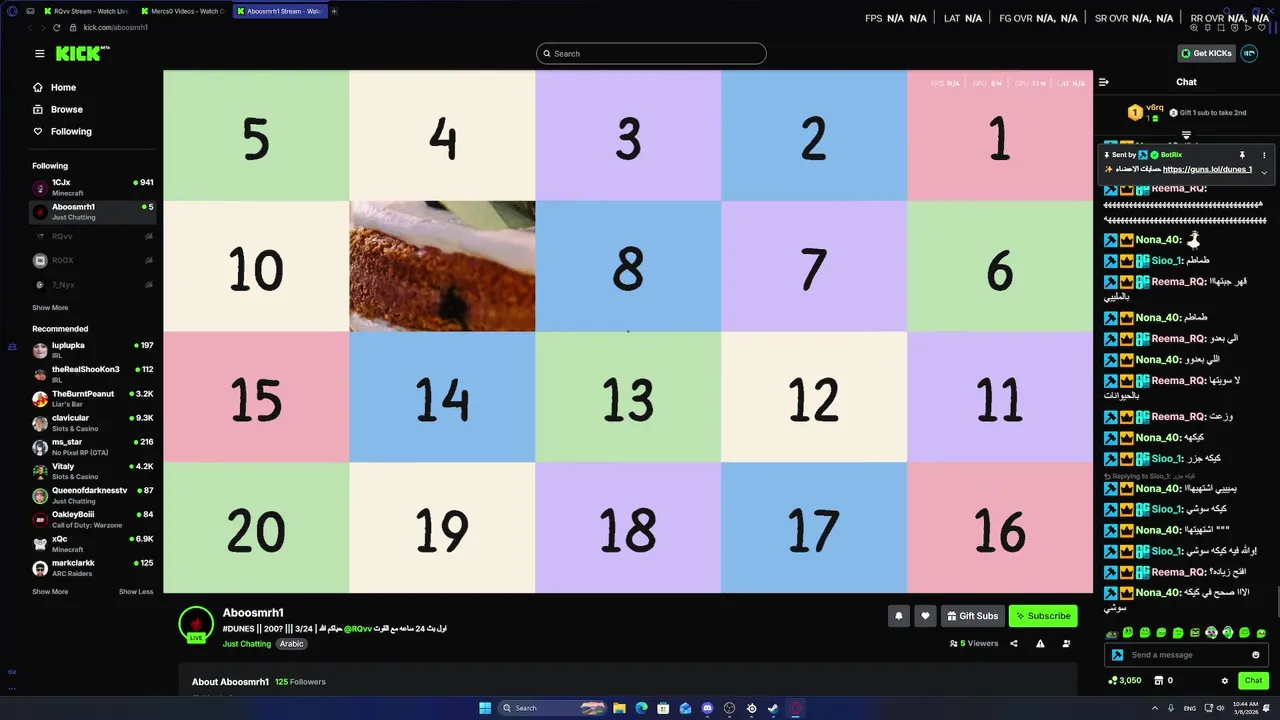Go to Browse in sidebar
This screenshot has width=1280, height=720.
tap(58, 110)
